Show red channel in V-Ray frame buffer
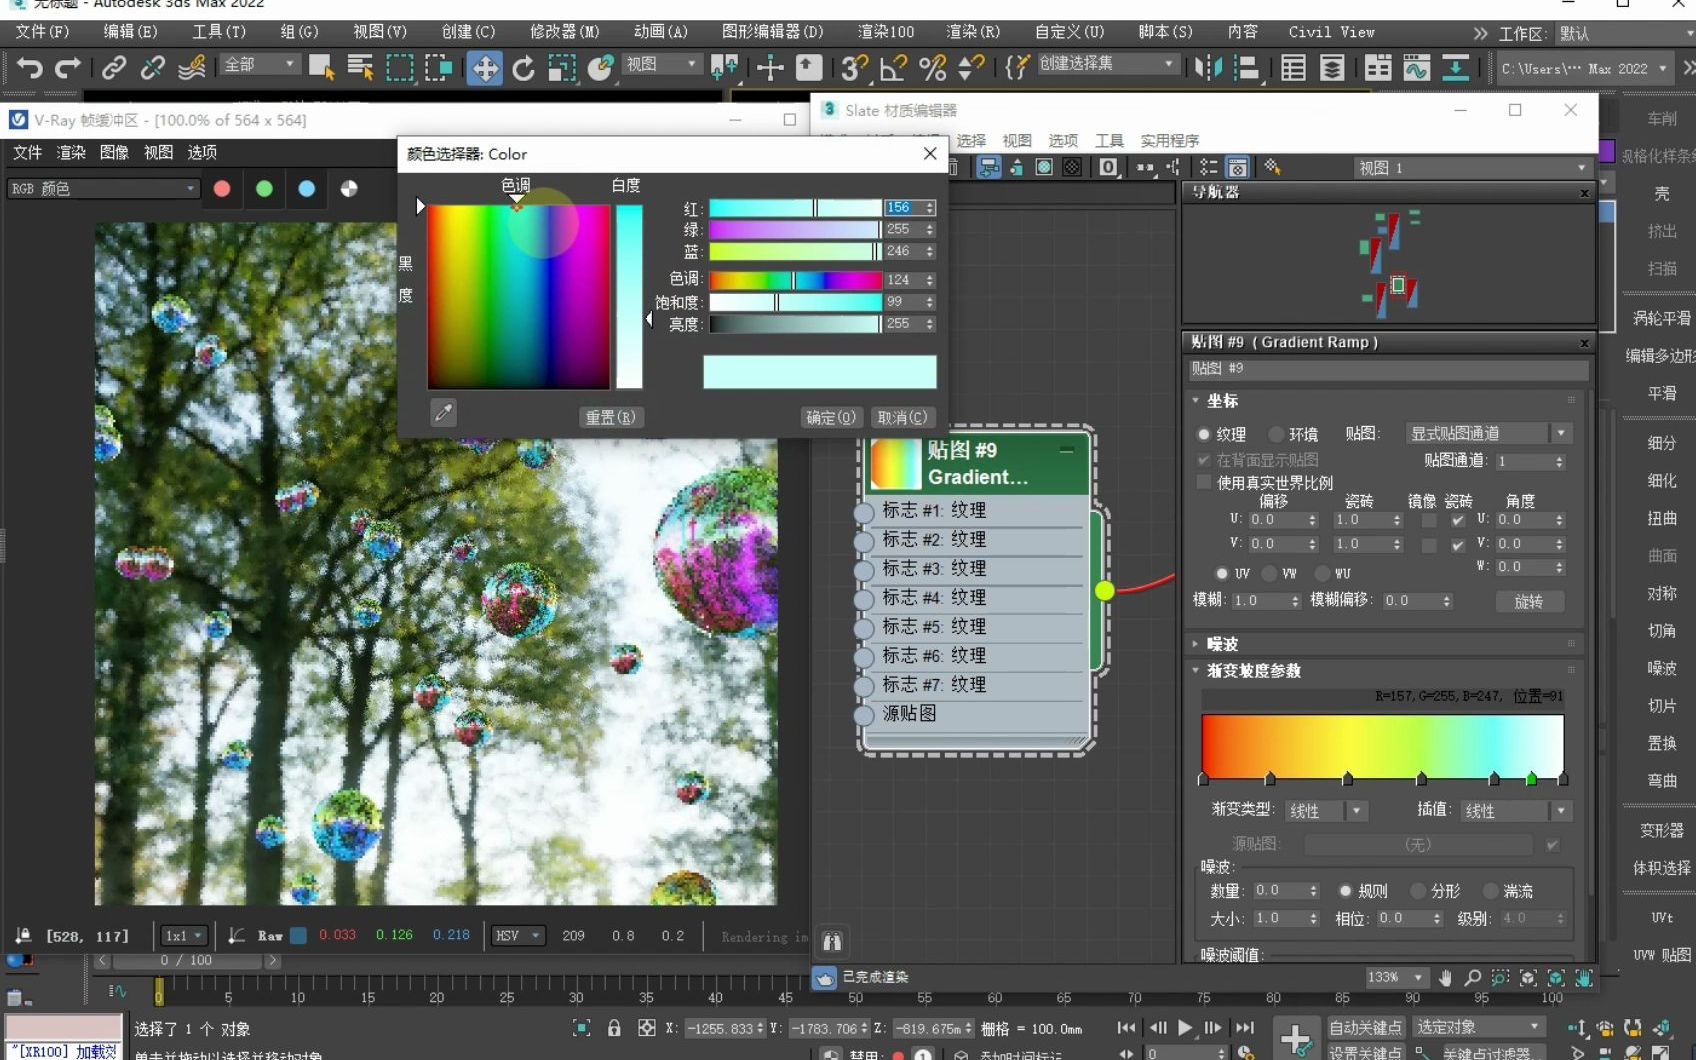The width and height of the screenshot is (1696, 1060). point(222,188)
